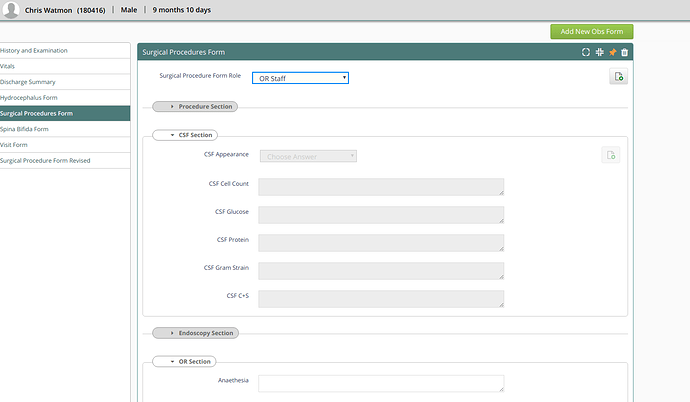Click the CSF Protein text field
Screen dimensions: 690x402
pos(381,243)
